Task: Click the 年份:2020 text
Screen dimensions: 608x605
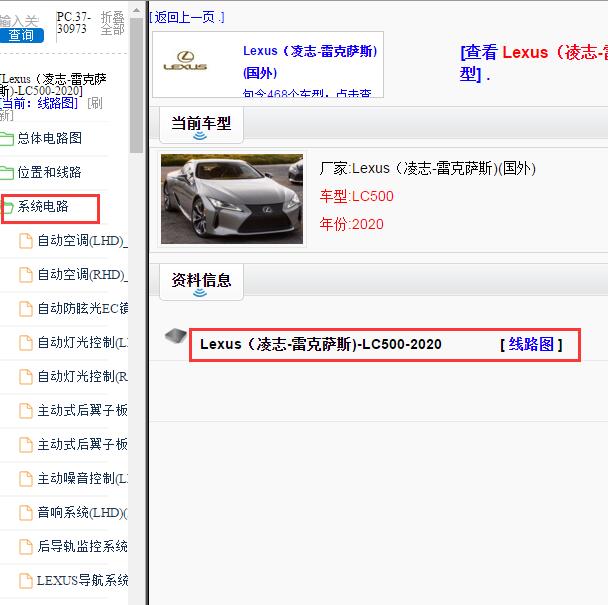Action: (352, 224)
